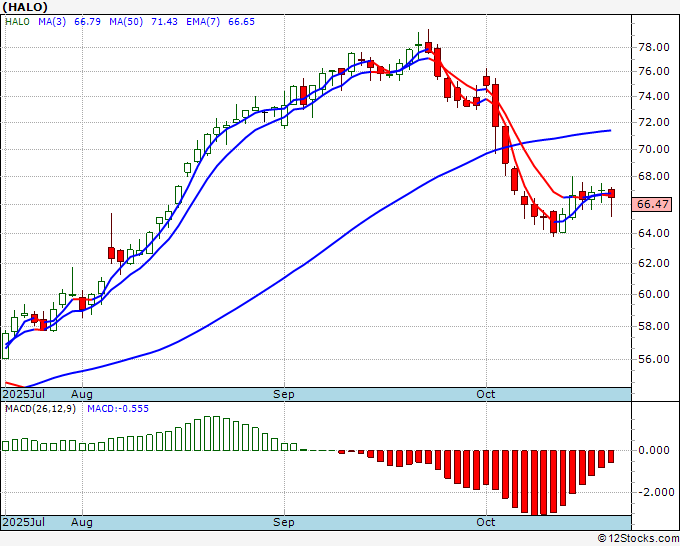Click the 72.00 price axis label
The width and height of the screenshot is (680, 546).
click(x=654, y=122)
